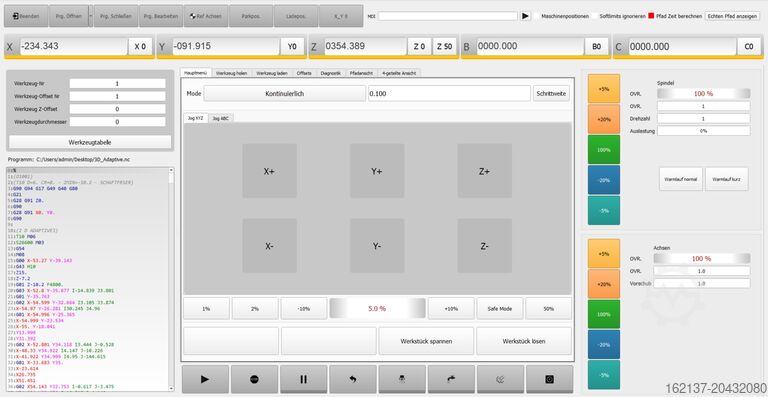
Task: Click the Beenden exit button
Action: pyautogui.click(x=26, y=16)
